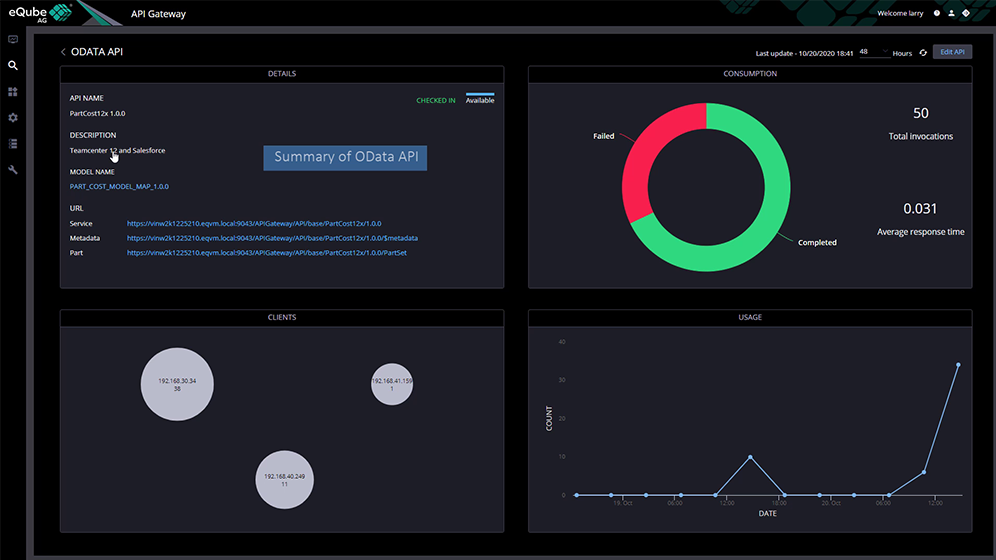The image size is (996, 560).
Task: Open the user profile icon
Action: click(952, 14)
